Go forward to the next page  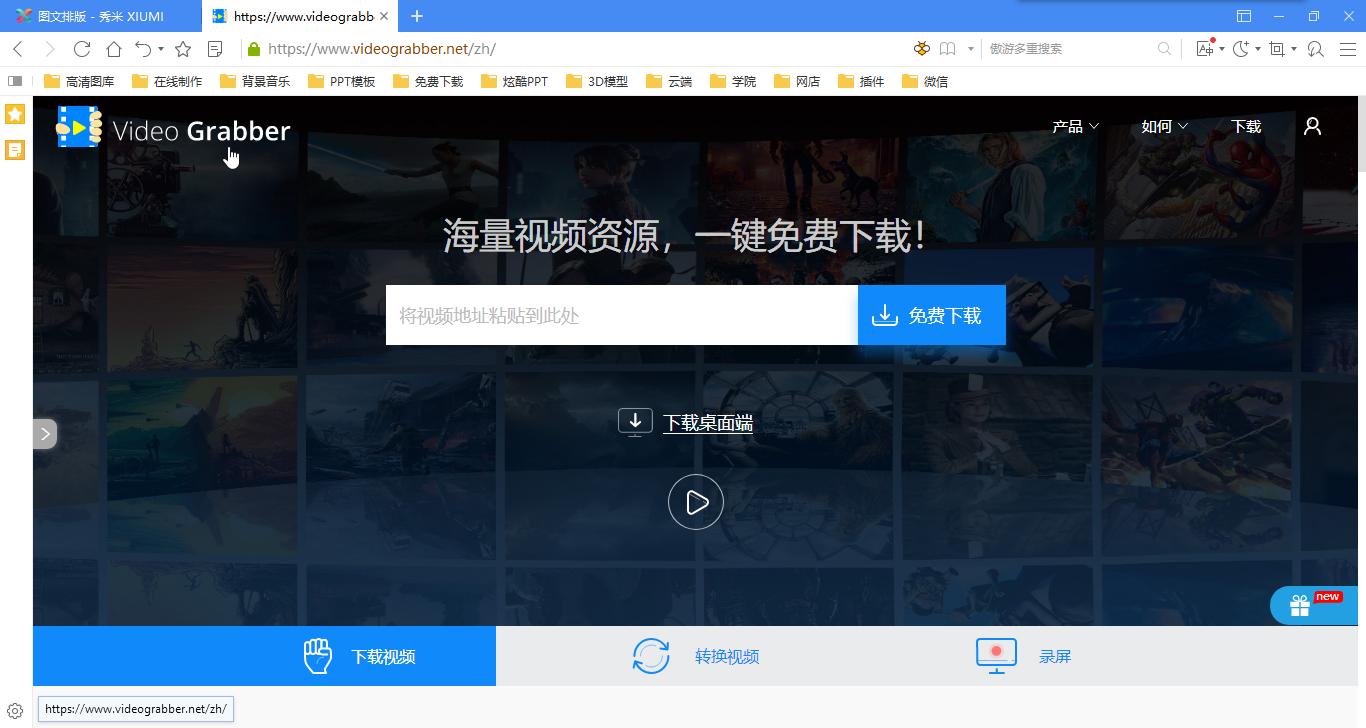pos(50,49)
